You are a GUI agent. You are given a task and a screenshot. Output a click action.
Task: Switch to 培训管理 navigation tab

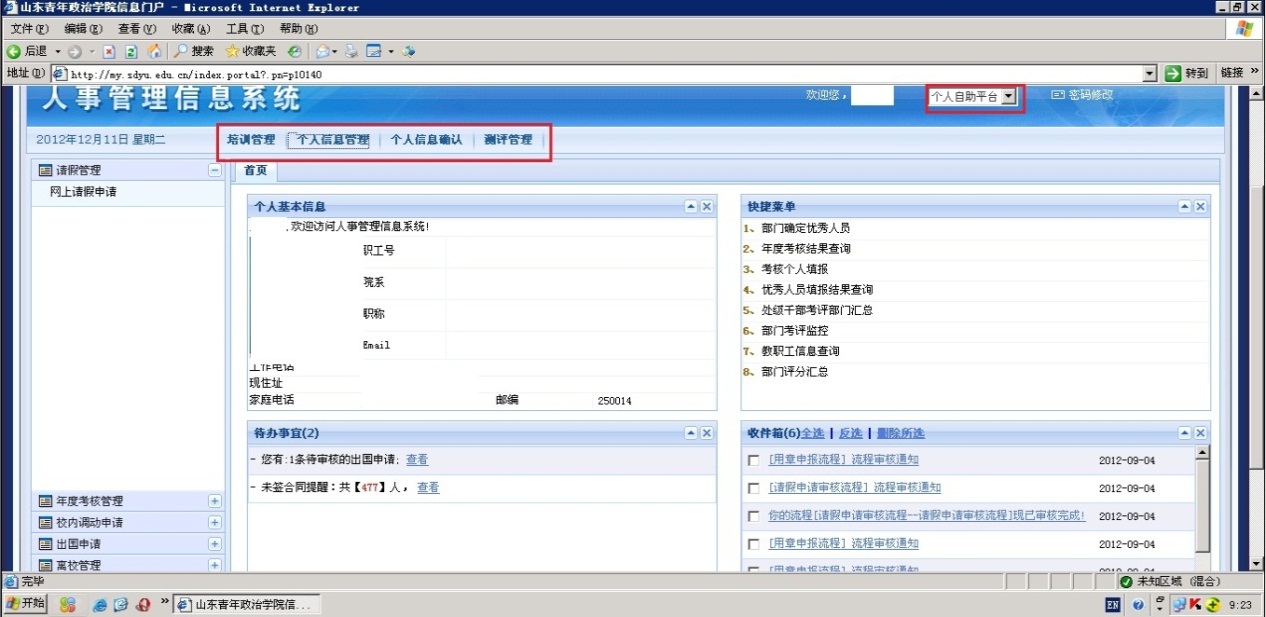tap(250, 140)
